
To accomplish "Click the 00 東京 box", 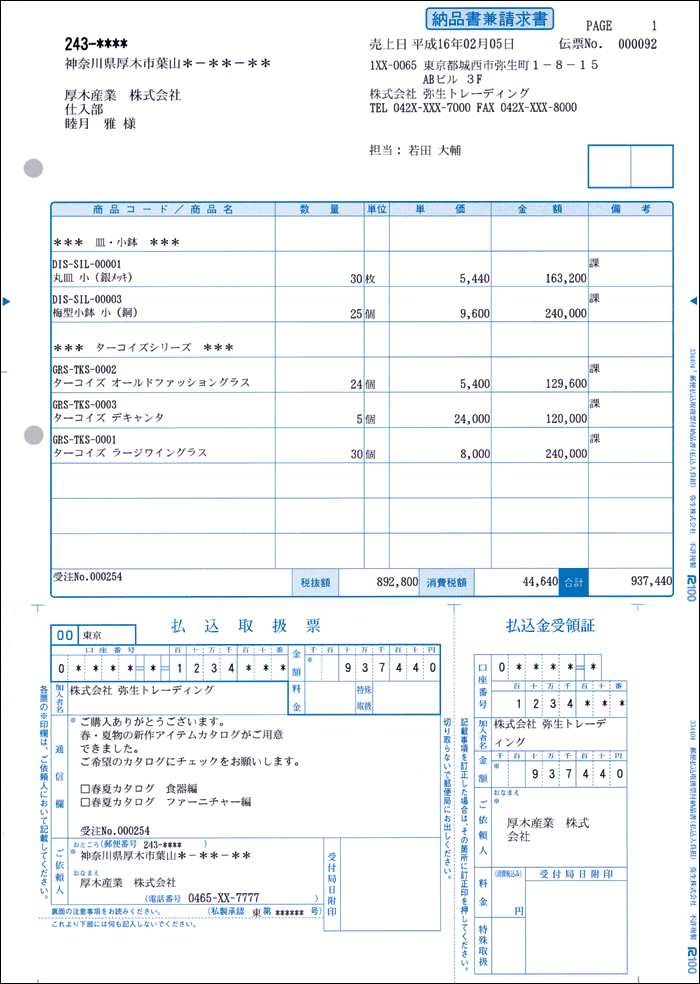I will click(93, 635).
